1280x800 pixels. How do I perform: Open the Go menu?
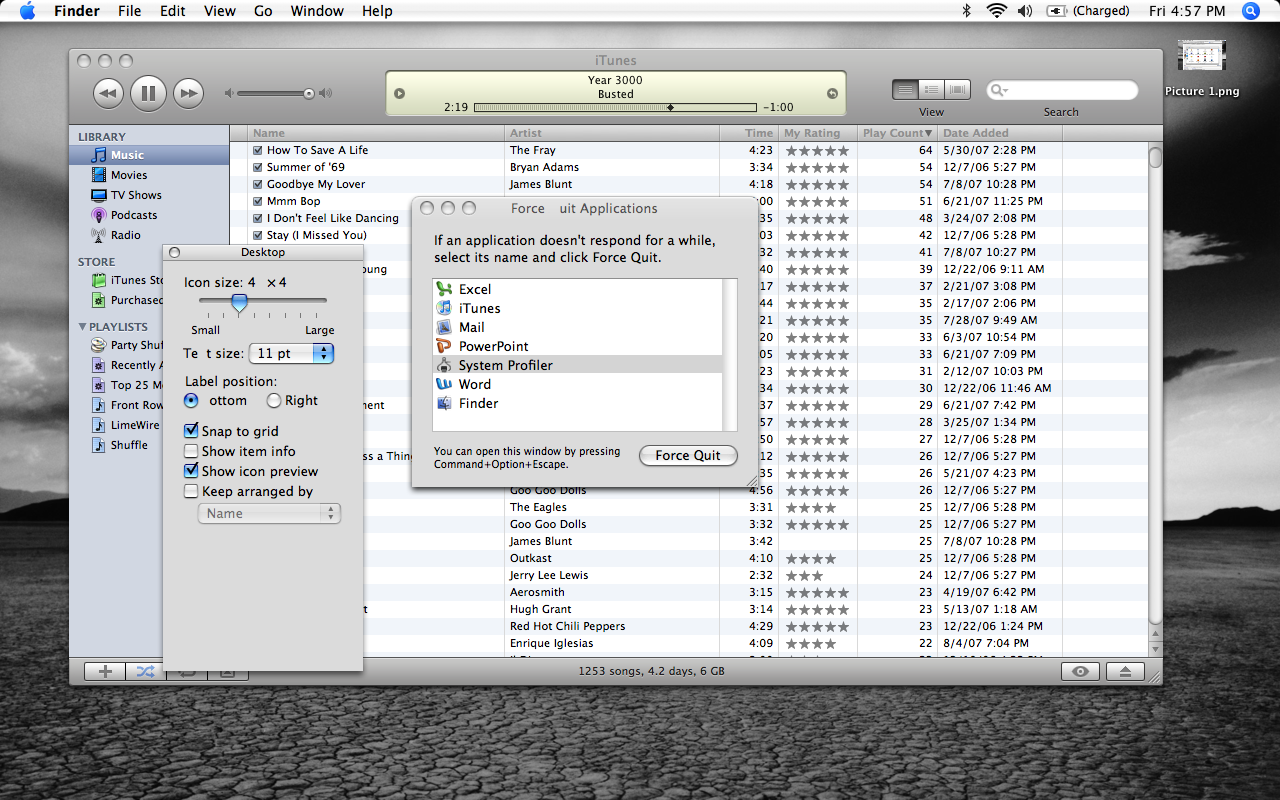[263, 11]
